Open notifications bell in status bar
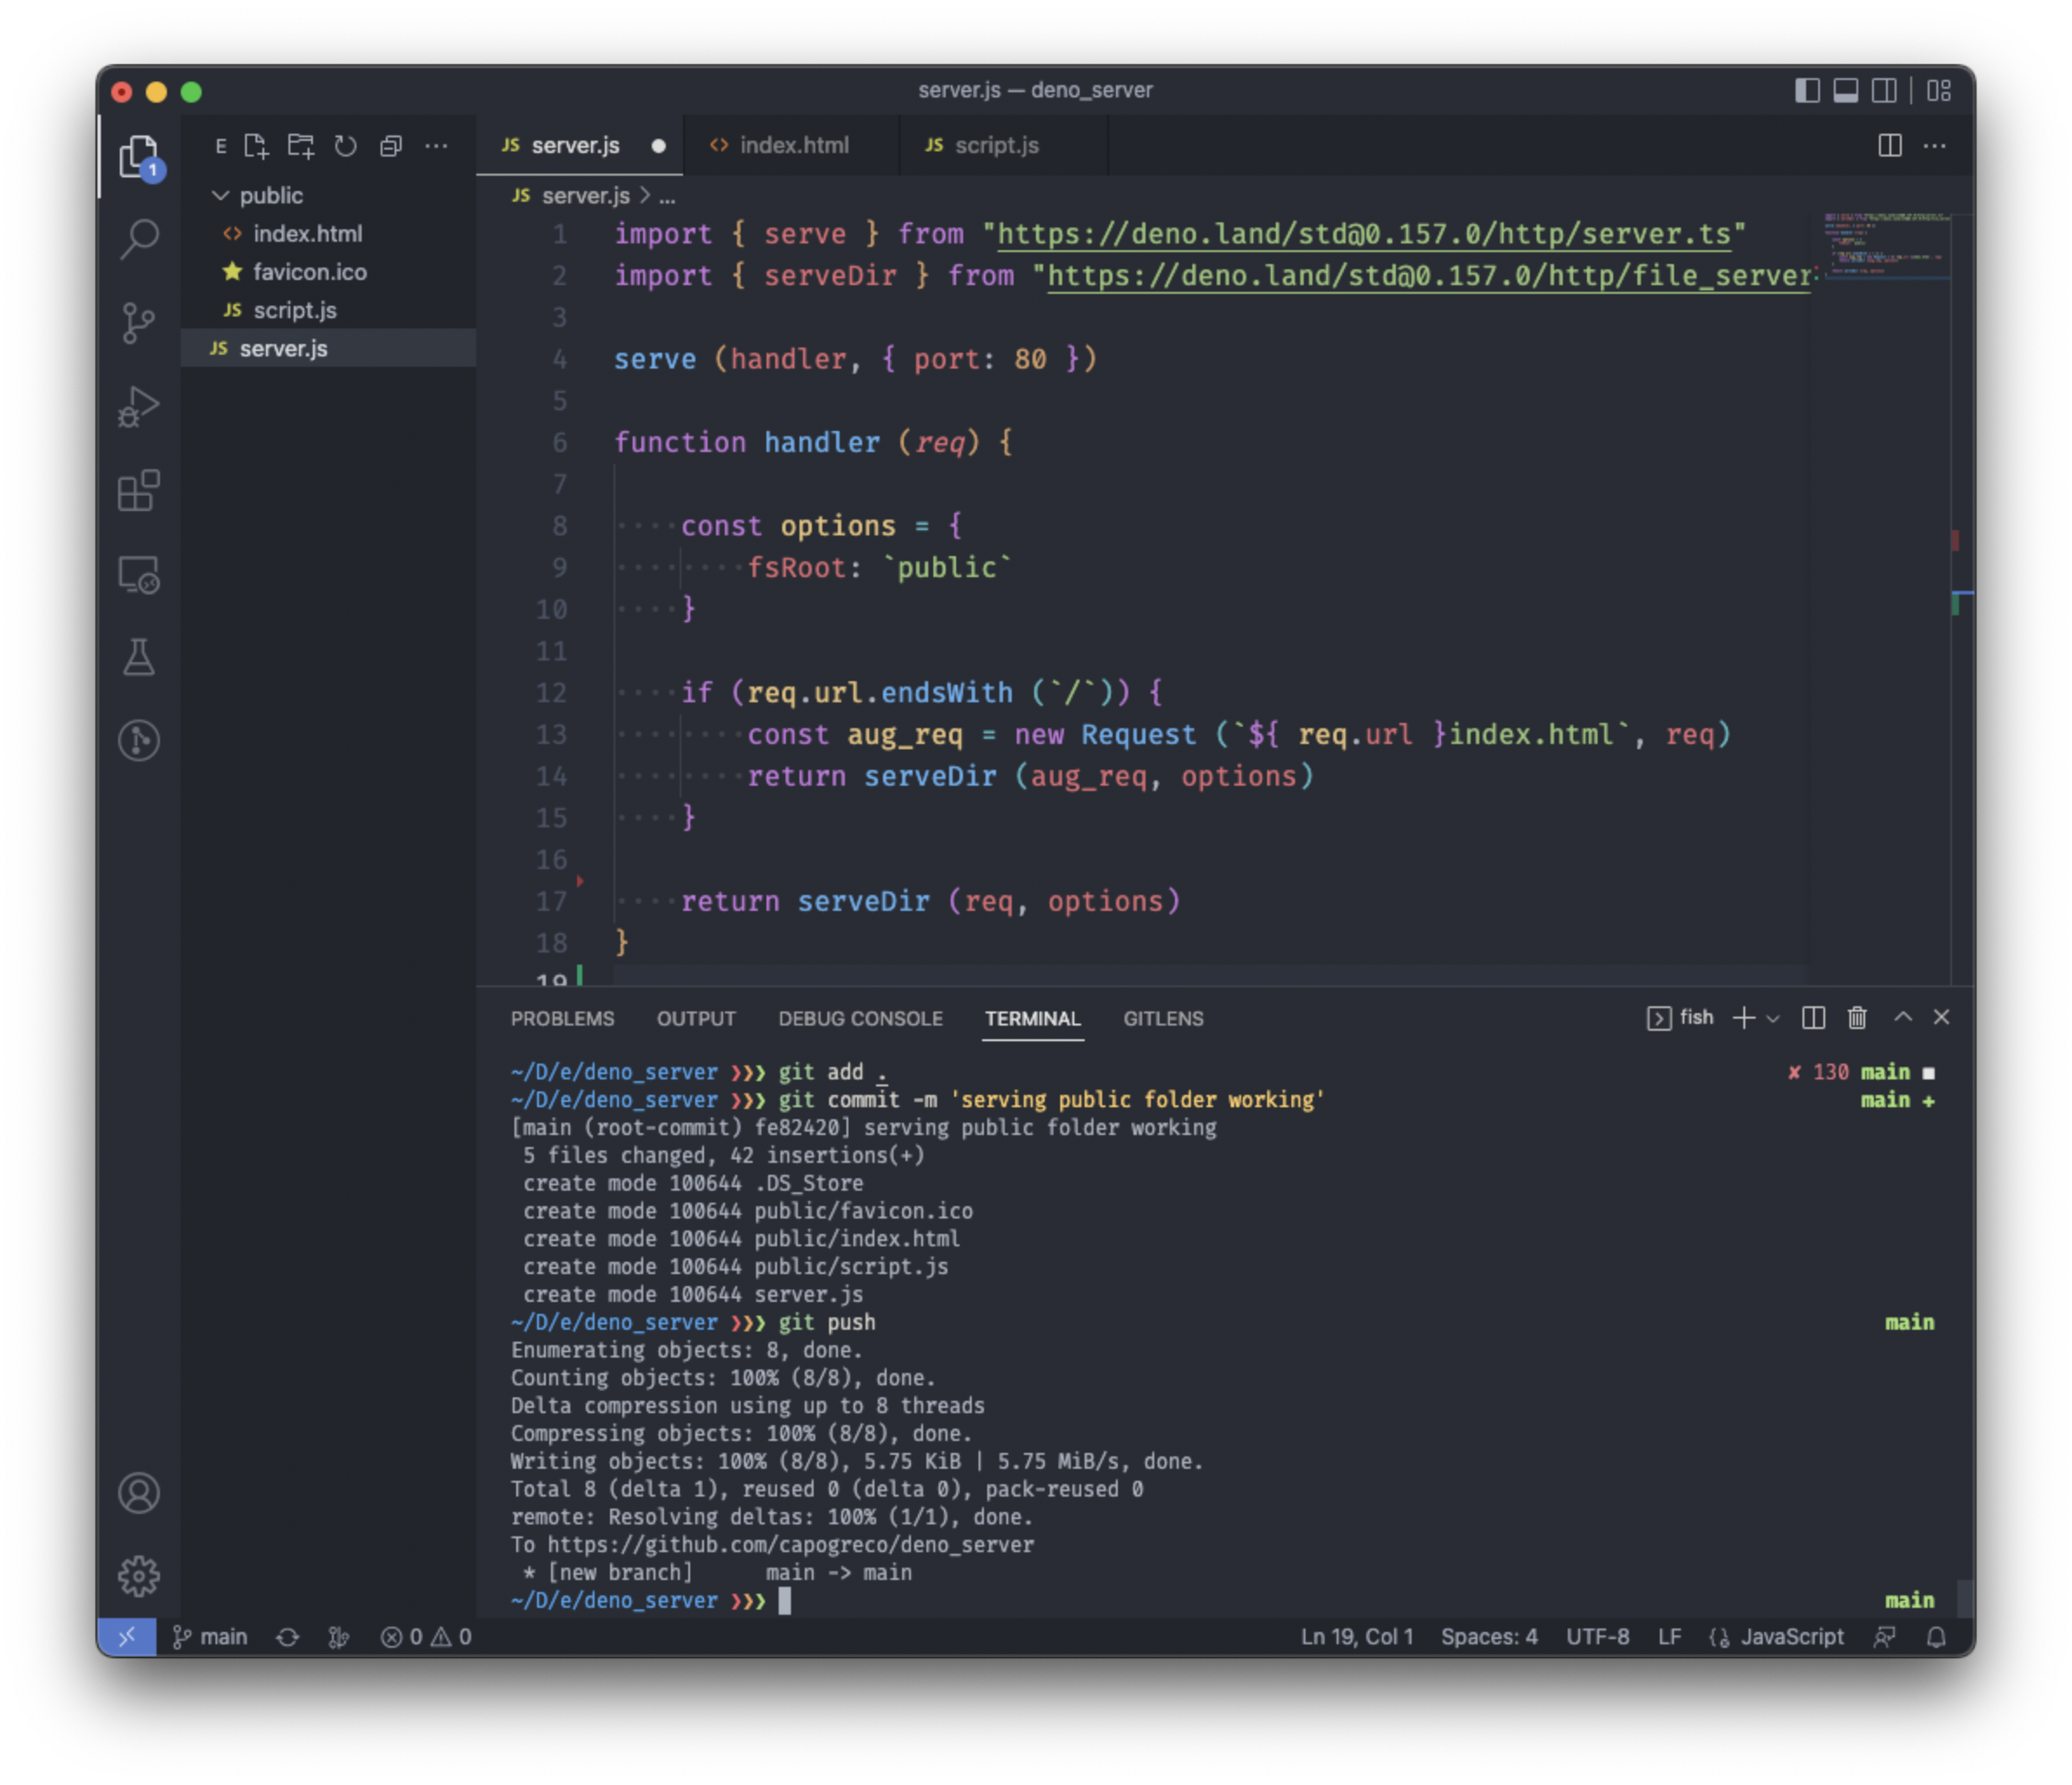2072x1785 pixels. click(x=1937, y=1638)
